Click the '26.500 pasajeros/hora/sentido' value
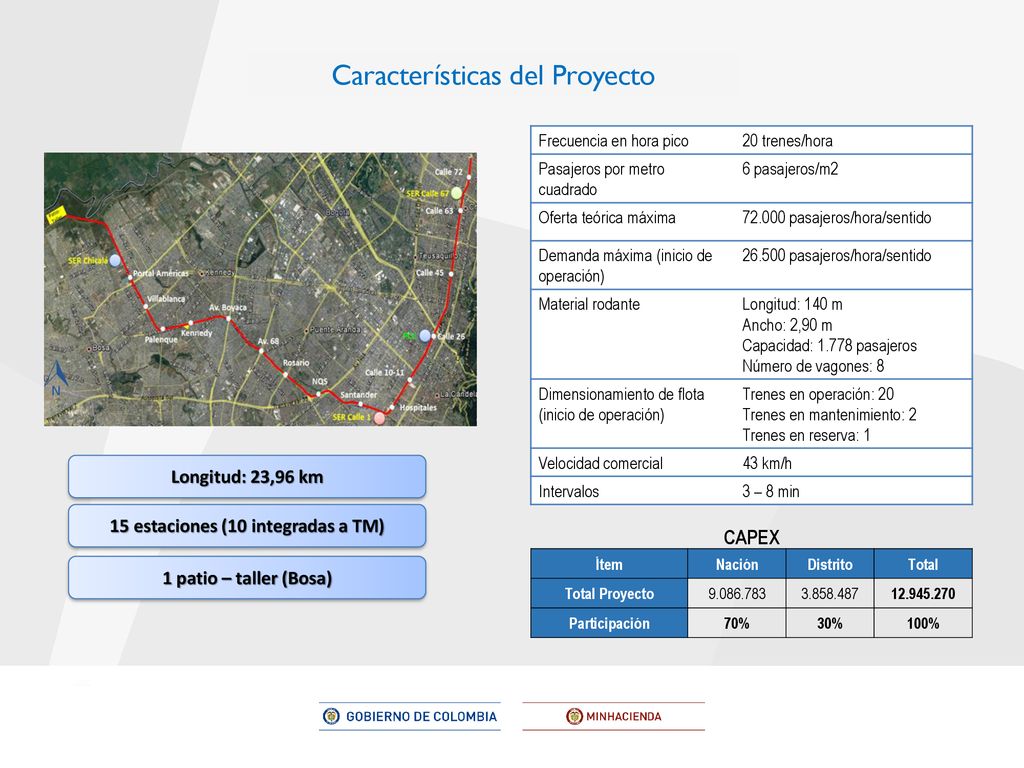This screenshot has height=768, width=1024. point(837,255)
